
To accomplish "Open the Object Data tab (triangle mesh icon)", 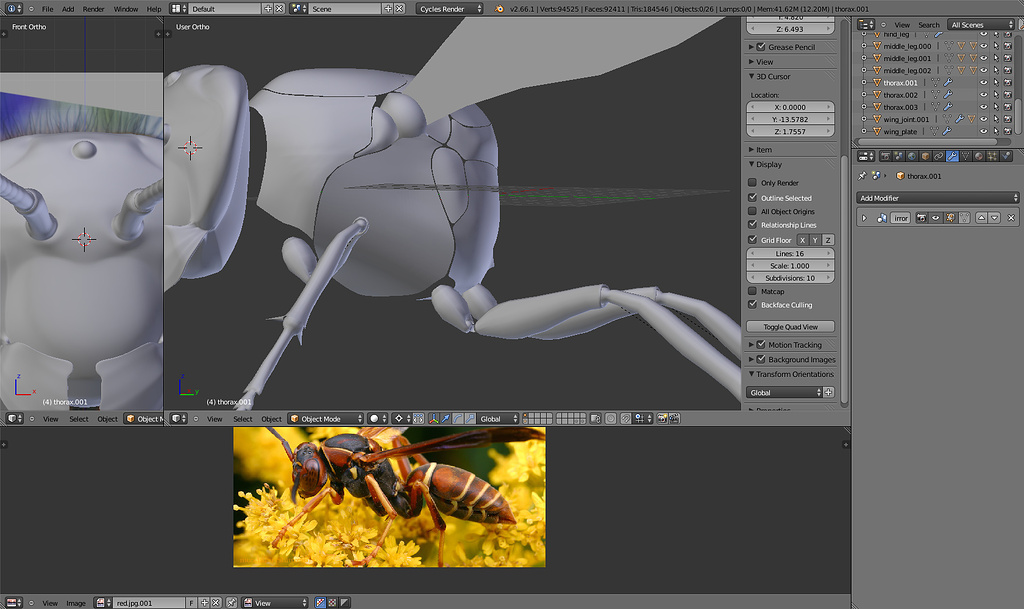I will point(965,156).
